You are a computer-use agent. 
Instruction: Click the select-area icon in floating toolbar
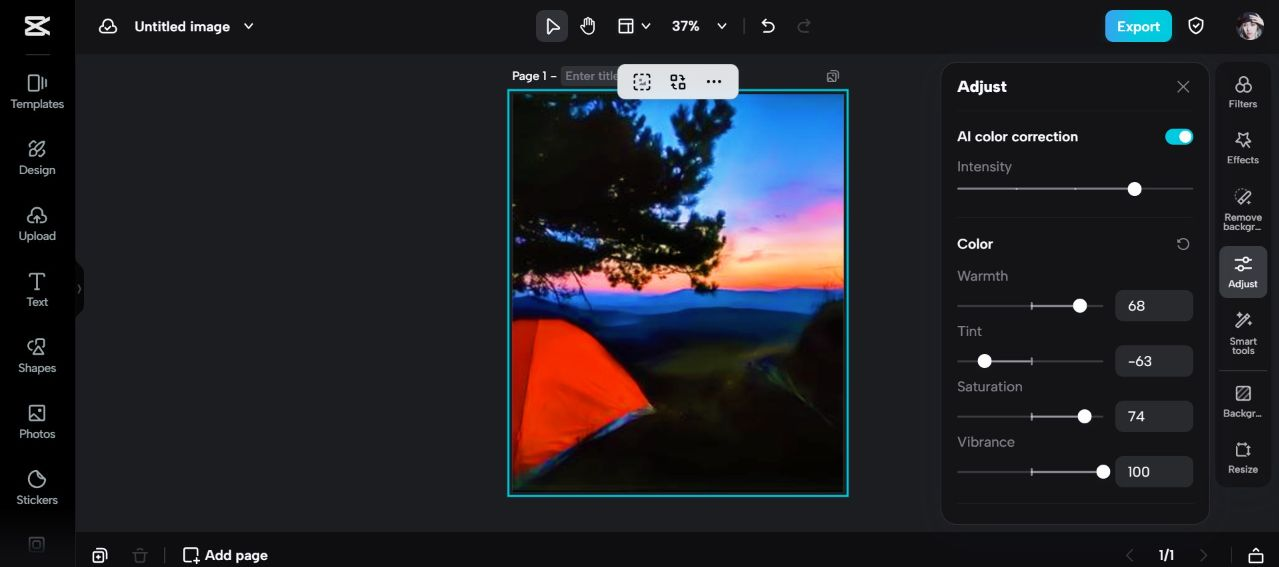642,82
